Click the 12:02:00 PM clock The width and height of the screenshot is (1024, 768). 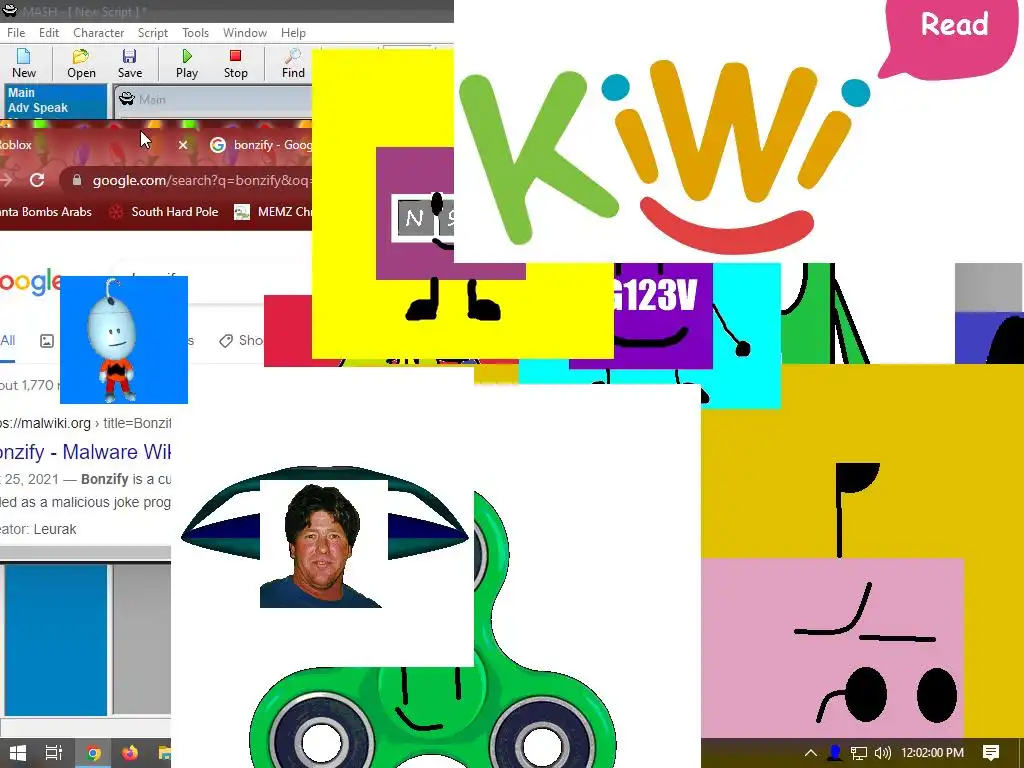pos(932,753)
